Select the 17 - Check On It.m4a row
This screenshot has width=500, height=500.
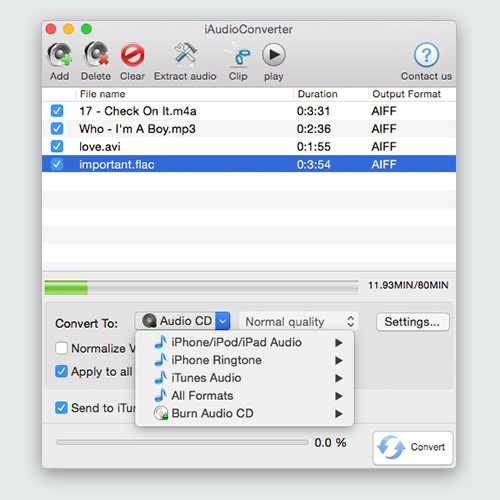click(x=249, y=111)
